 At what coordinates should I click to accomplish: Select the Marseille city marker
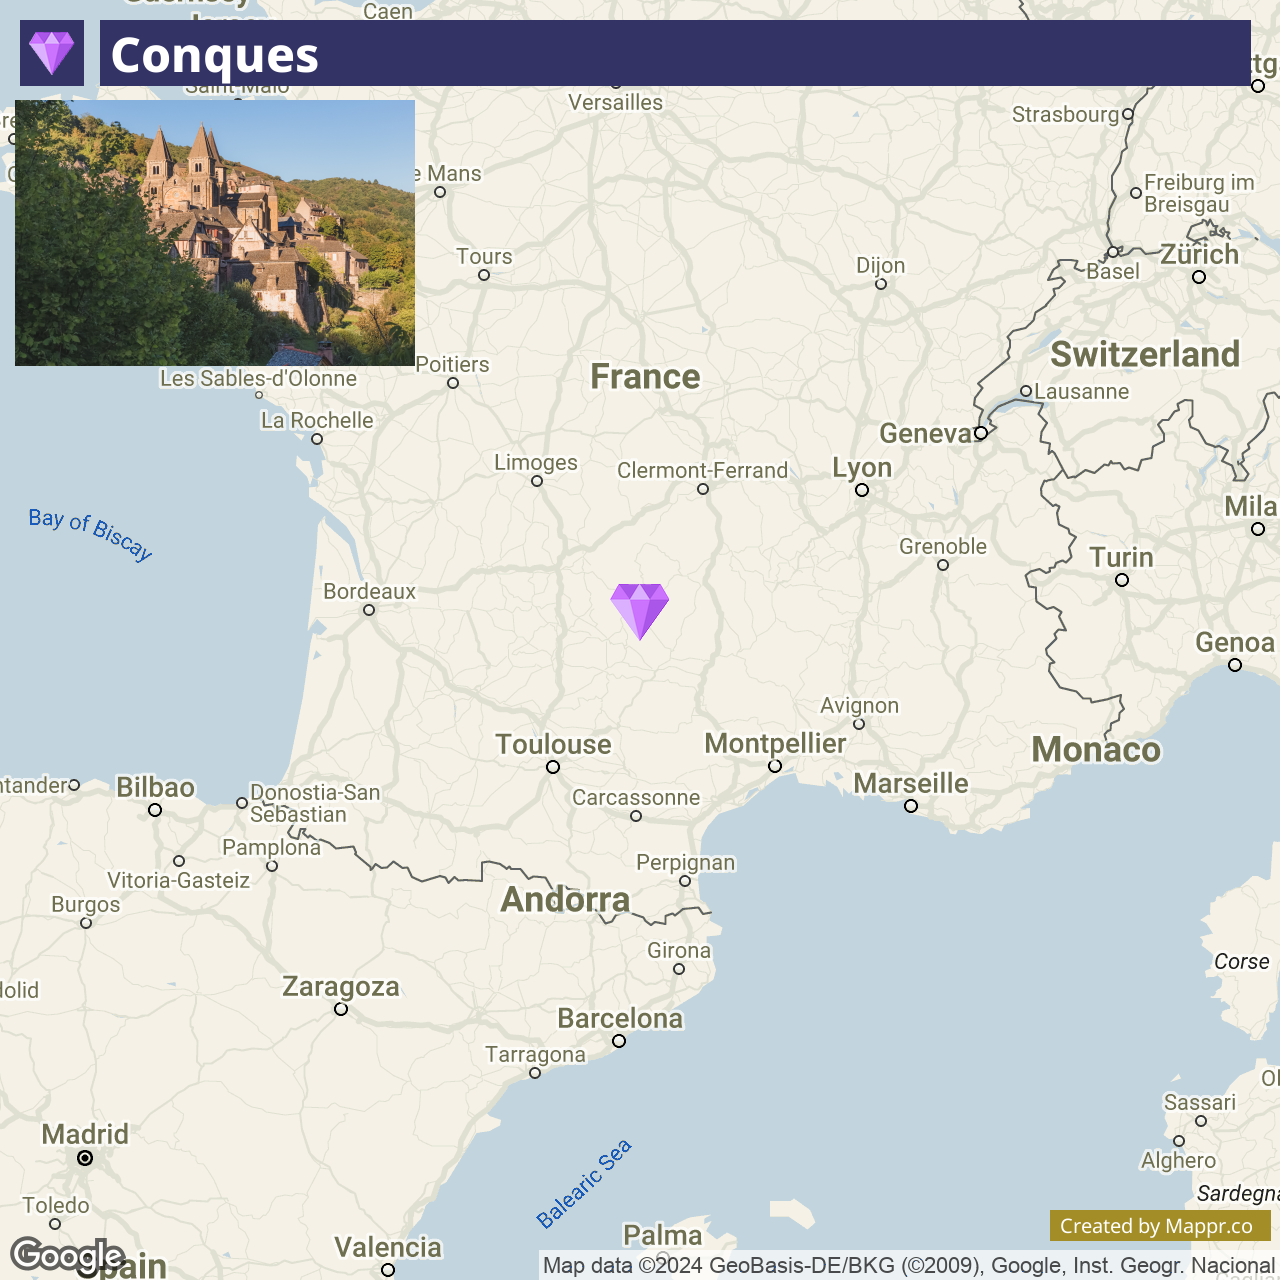click(911, 806)
